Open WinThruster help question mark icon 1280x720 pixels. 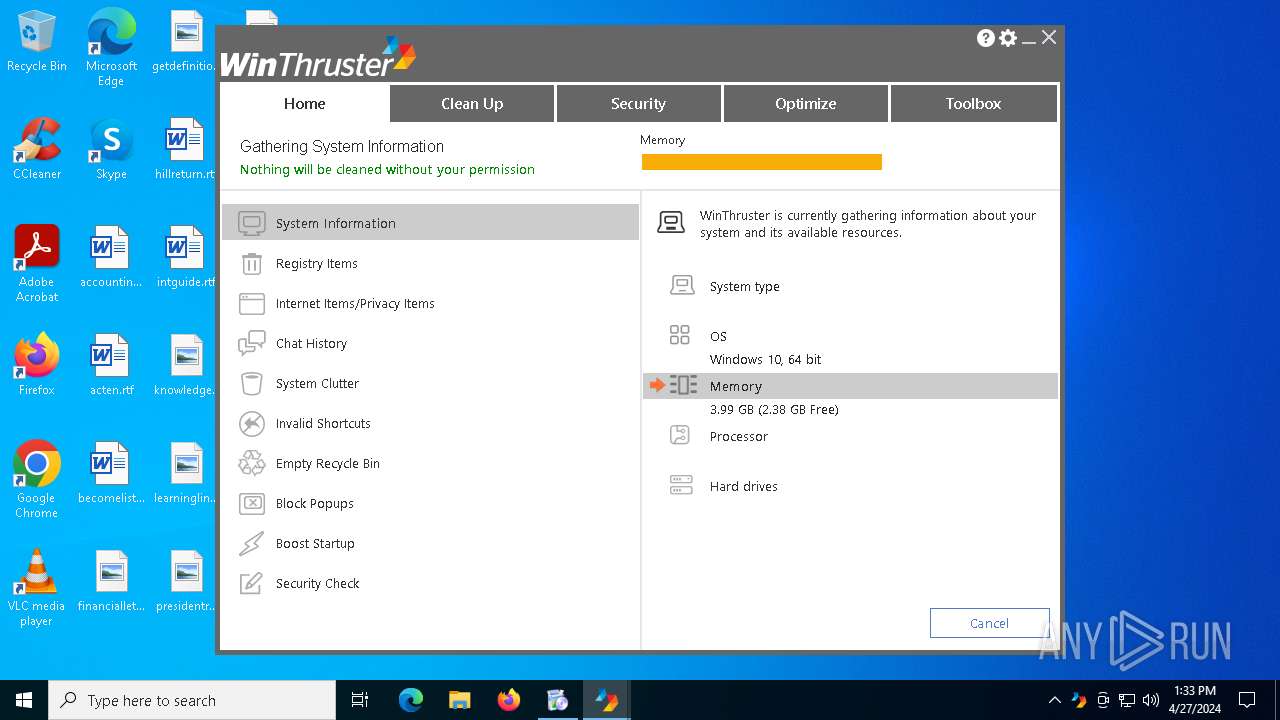click(986, 38)
